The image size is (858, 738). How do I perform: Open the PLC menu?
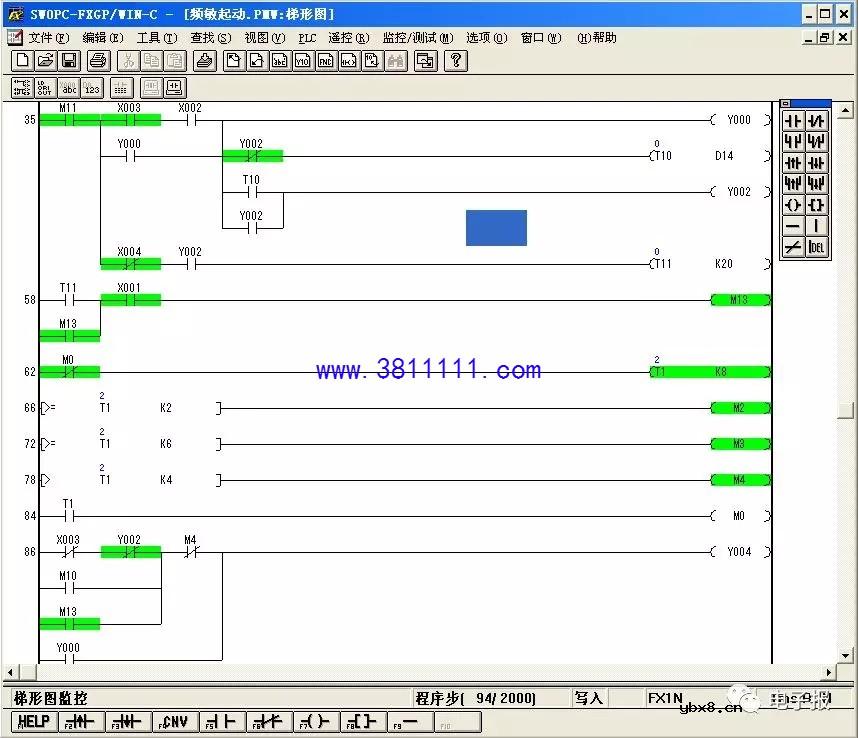click(x=307, y=38)
